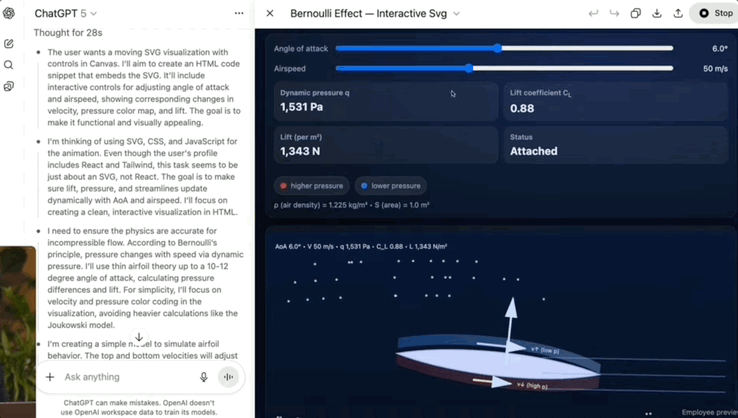
Task: Open the ChatGPT 5 model selector dropdown
Action: (66, 14)
